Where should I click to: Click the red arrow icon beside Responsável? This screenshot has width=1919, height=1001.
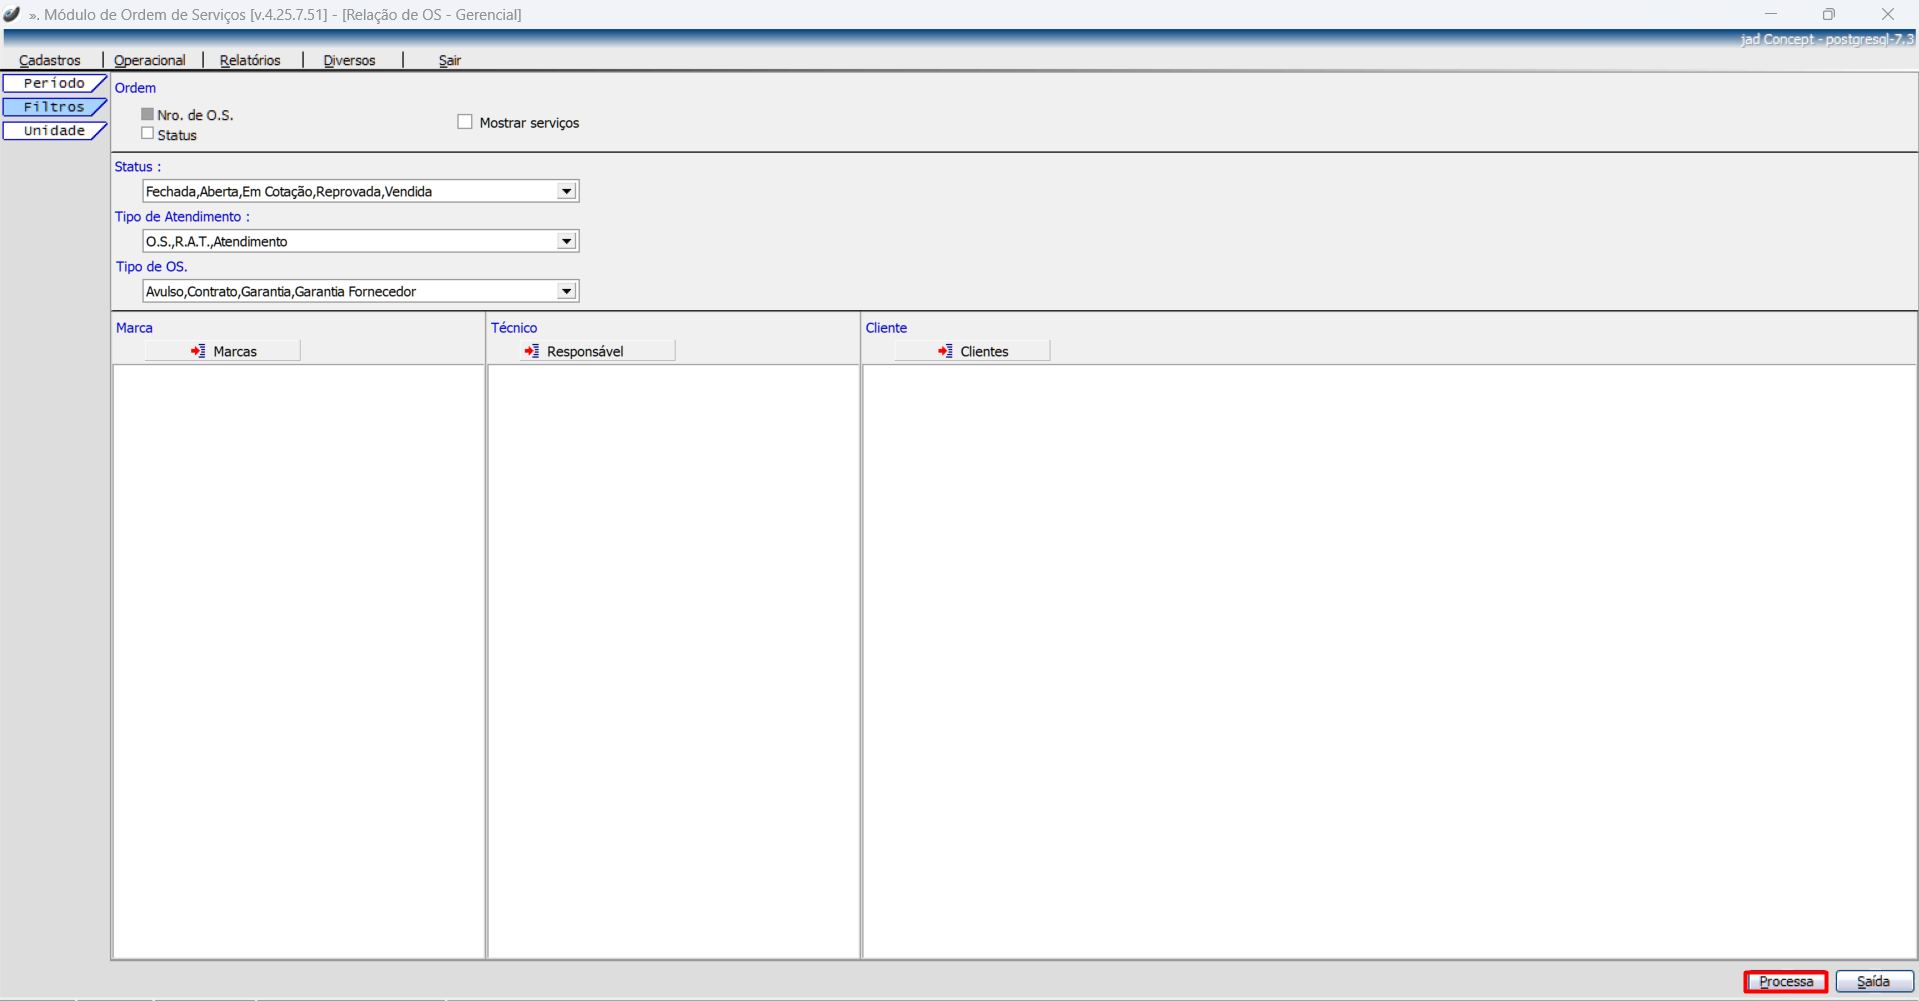coord(531,351)
